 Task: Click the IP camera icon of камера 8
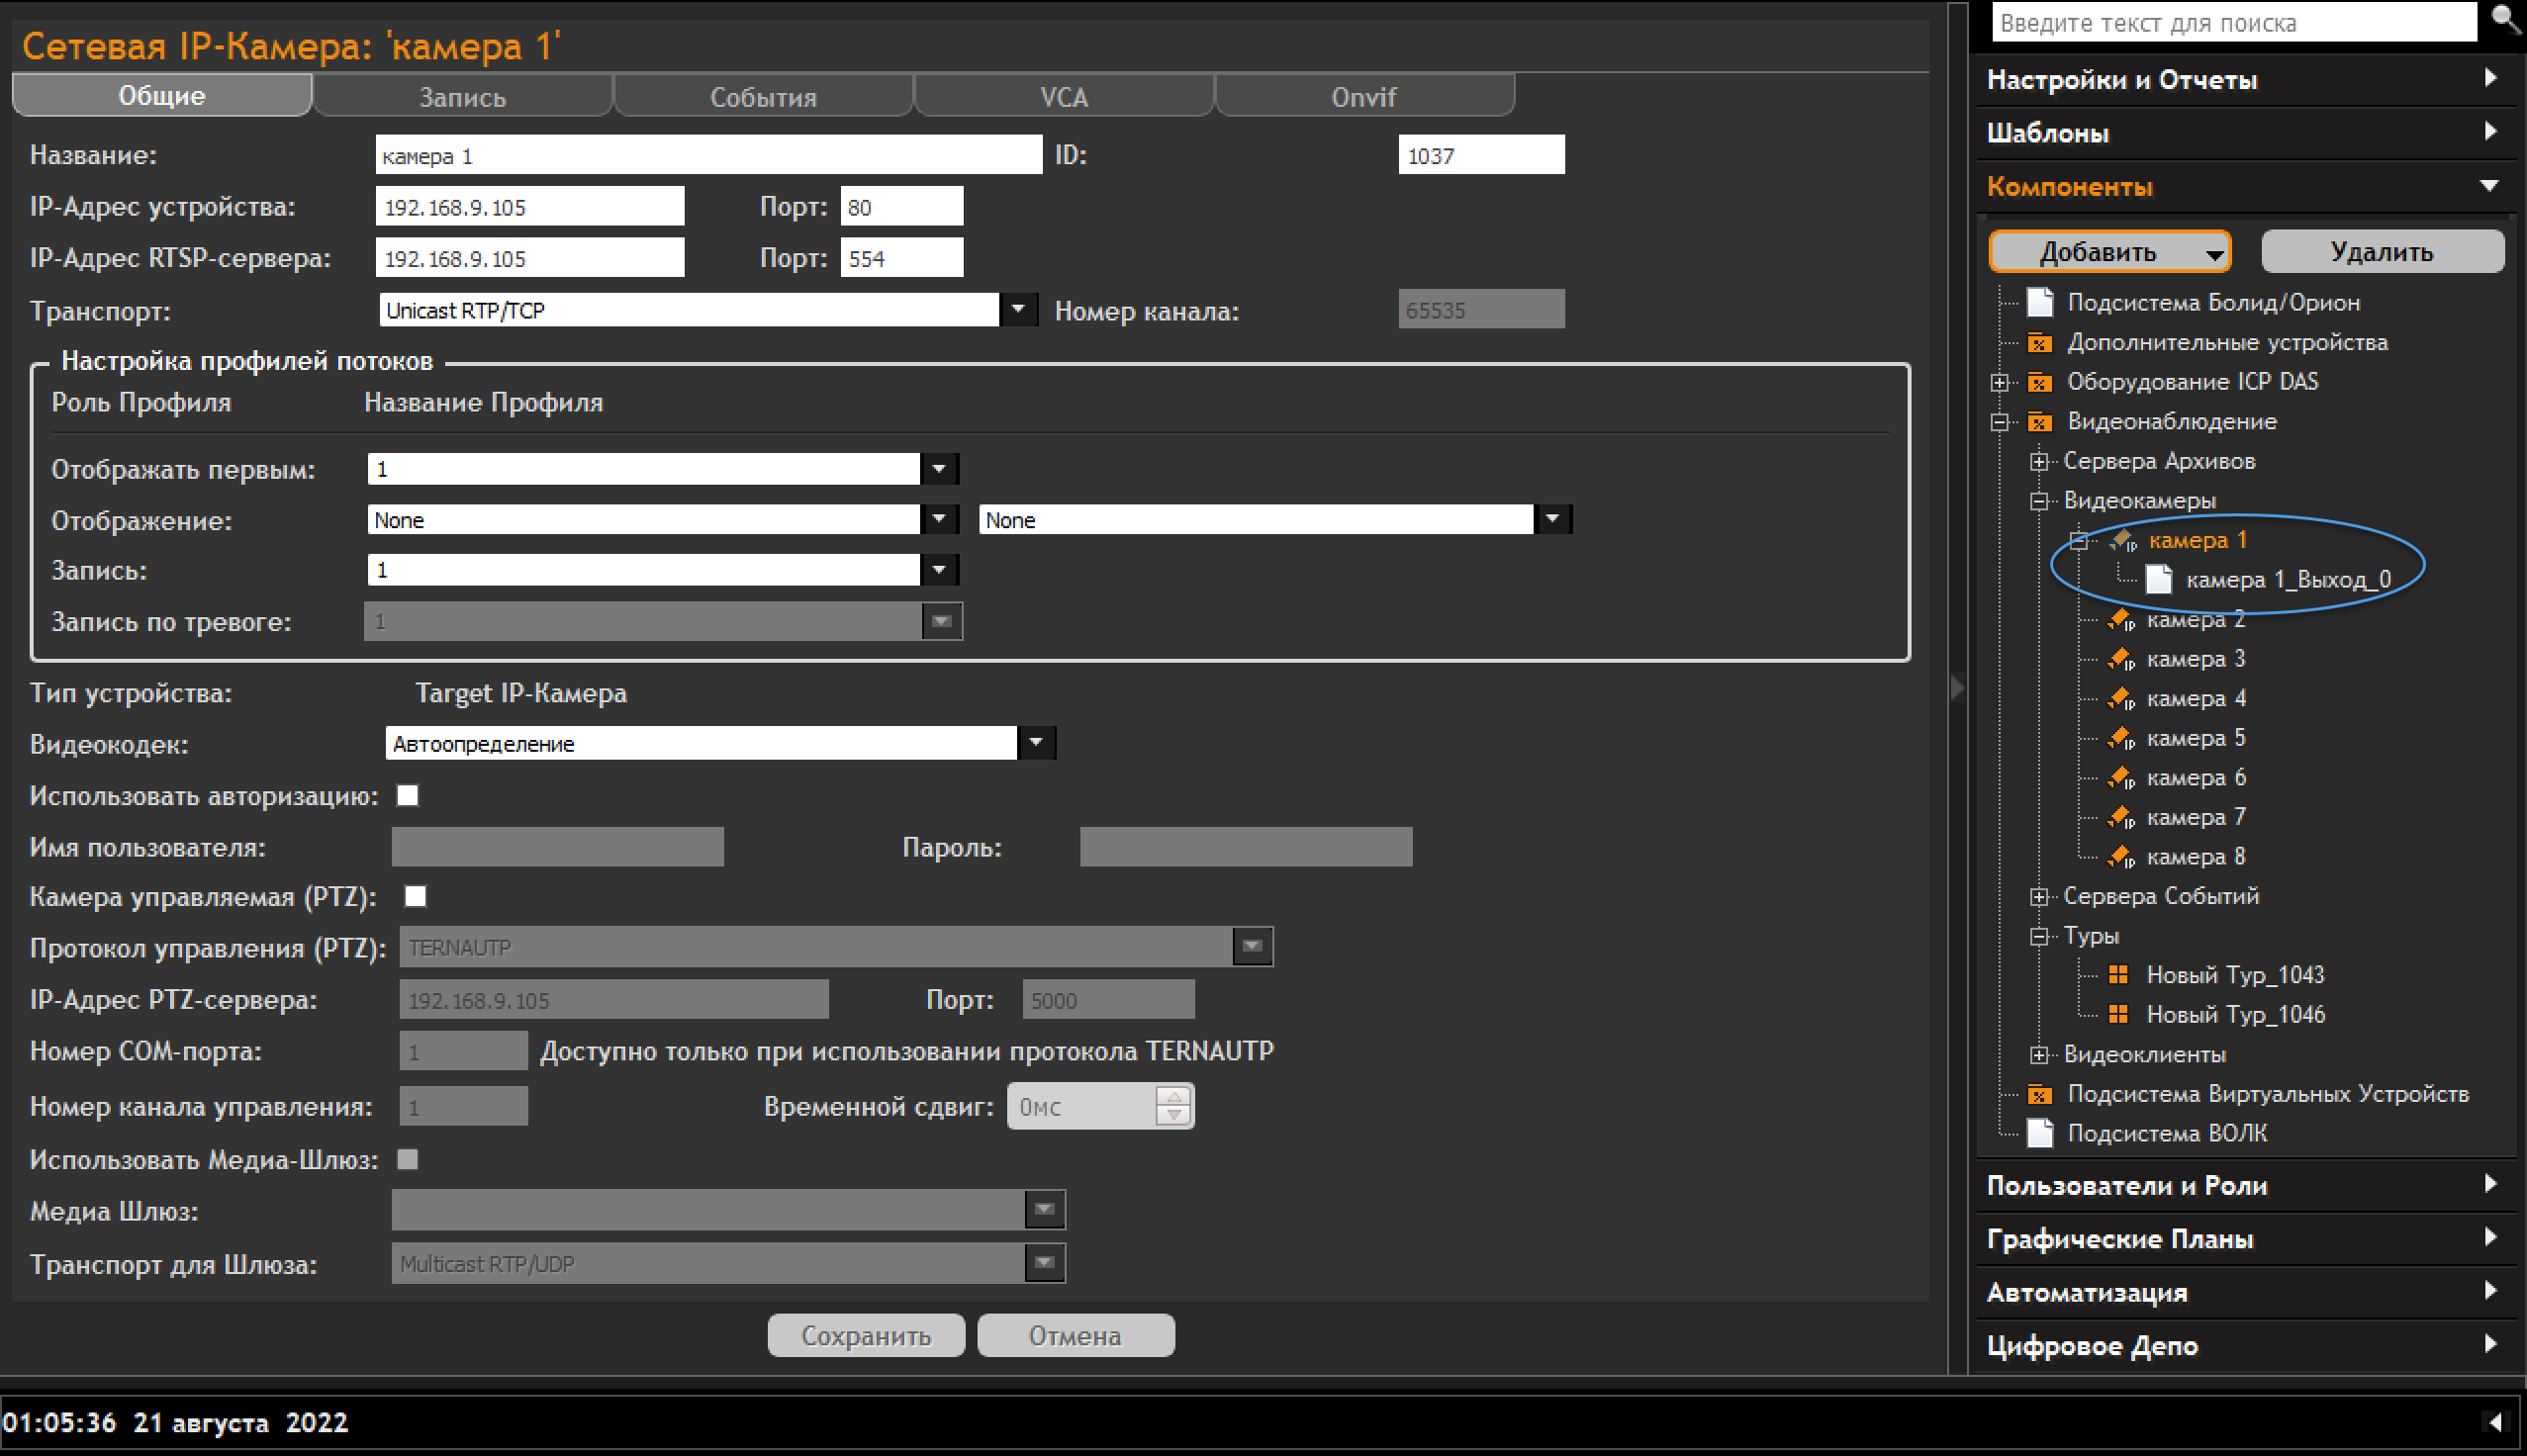click(2120, 857)
